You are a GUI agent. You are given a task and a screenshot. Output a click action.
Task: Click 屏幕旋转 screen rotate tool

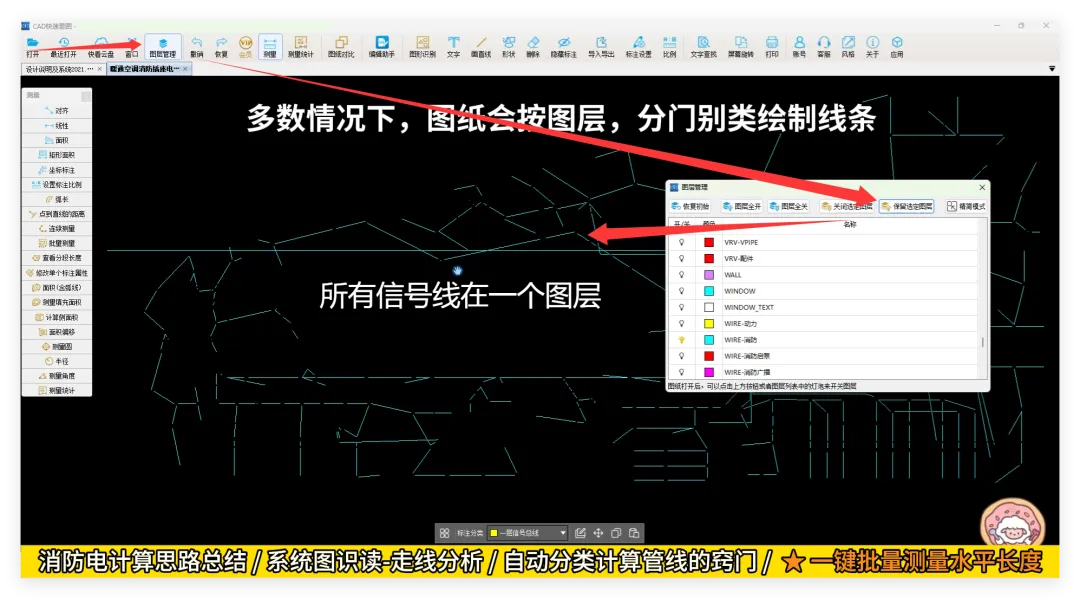pyautogui.click(x=740, y=47)
